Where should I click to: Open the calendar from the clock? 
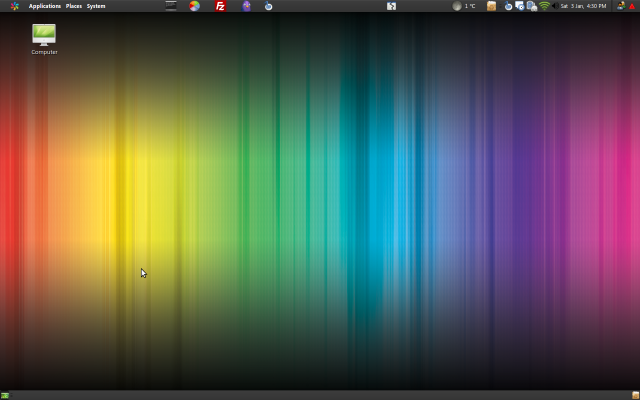584,6
